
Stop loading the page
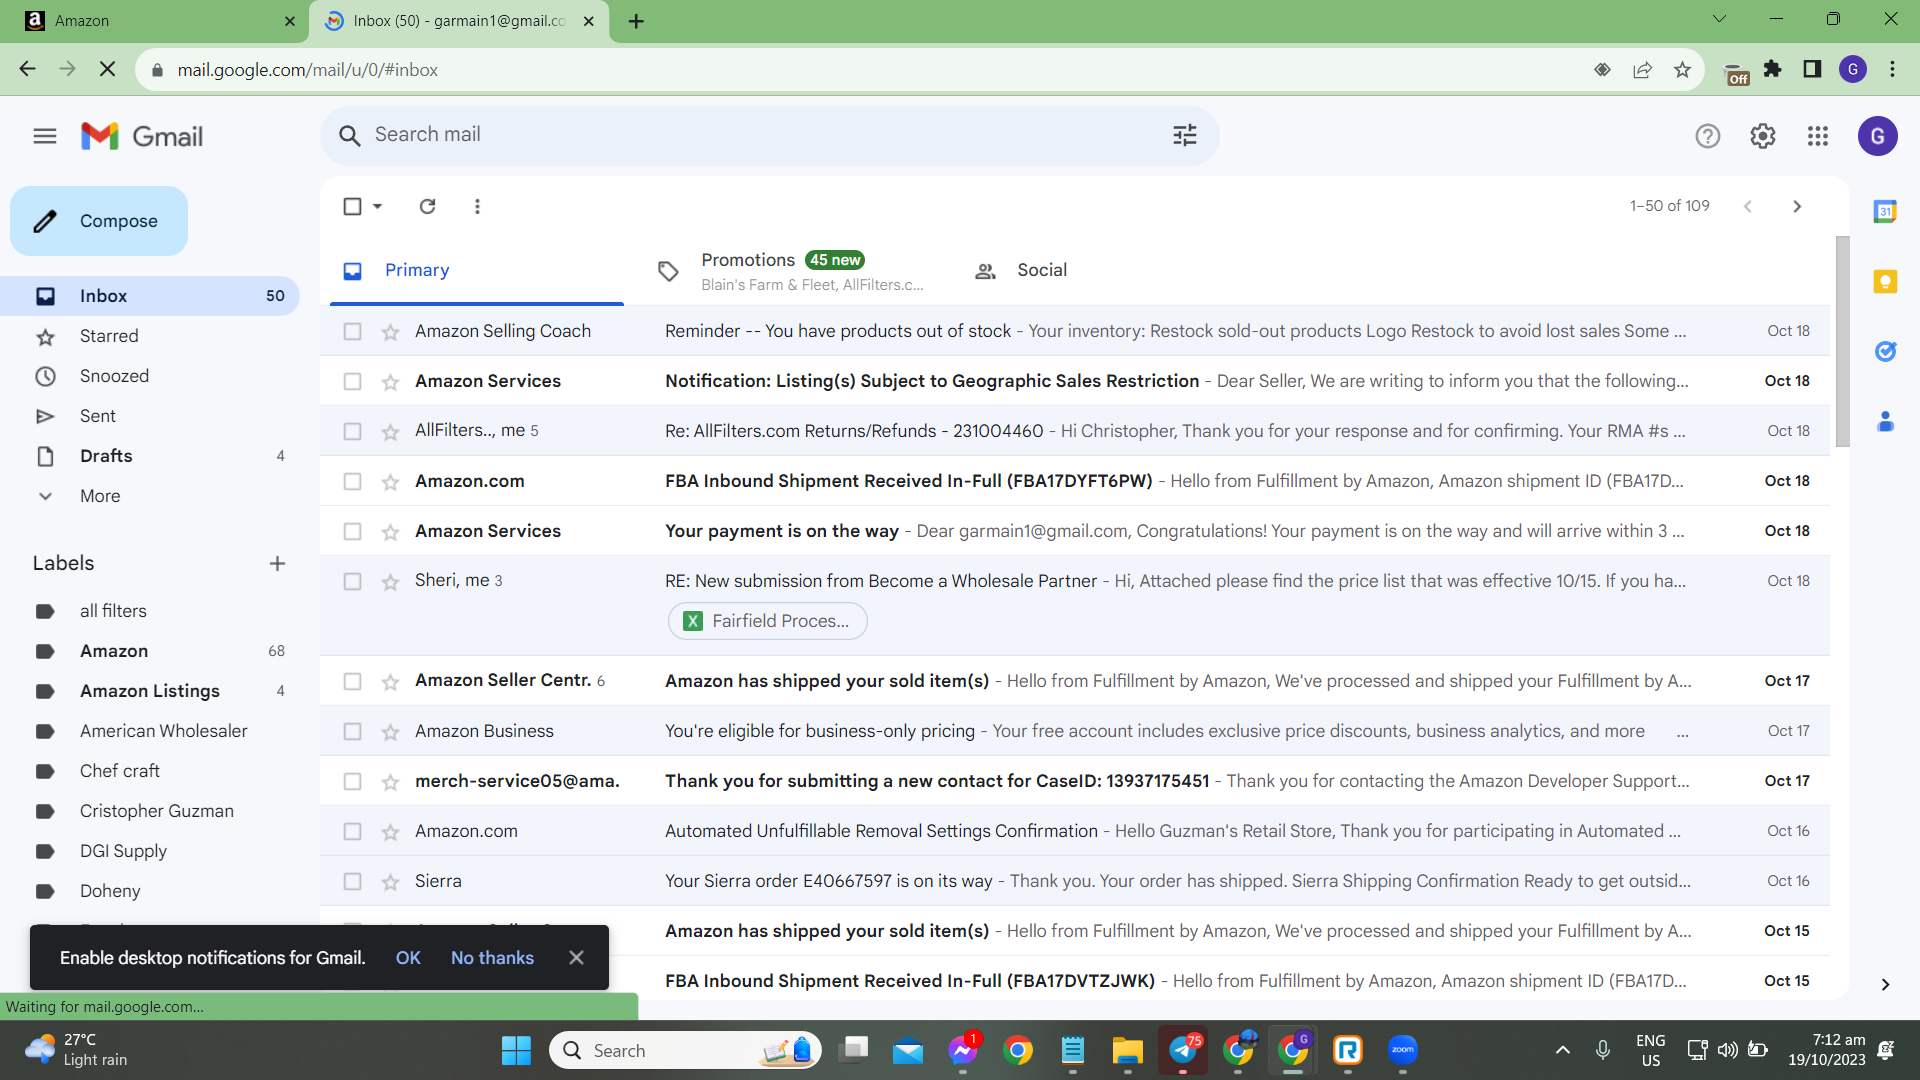[x=108, y=70]
